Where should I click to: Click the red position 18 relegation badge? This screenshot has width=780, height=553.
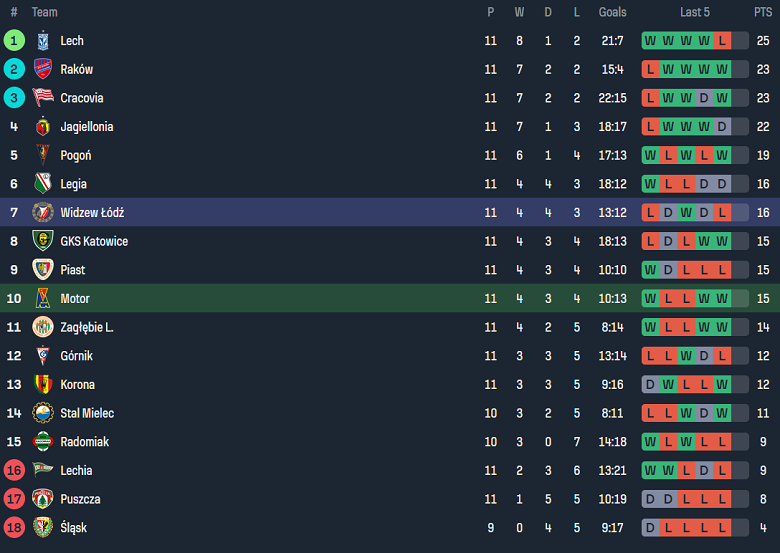pyautogui.click(x=14, y=527)
